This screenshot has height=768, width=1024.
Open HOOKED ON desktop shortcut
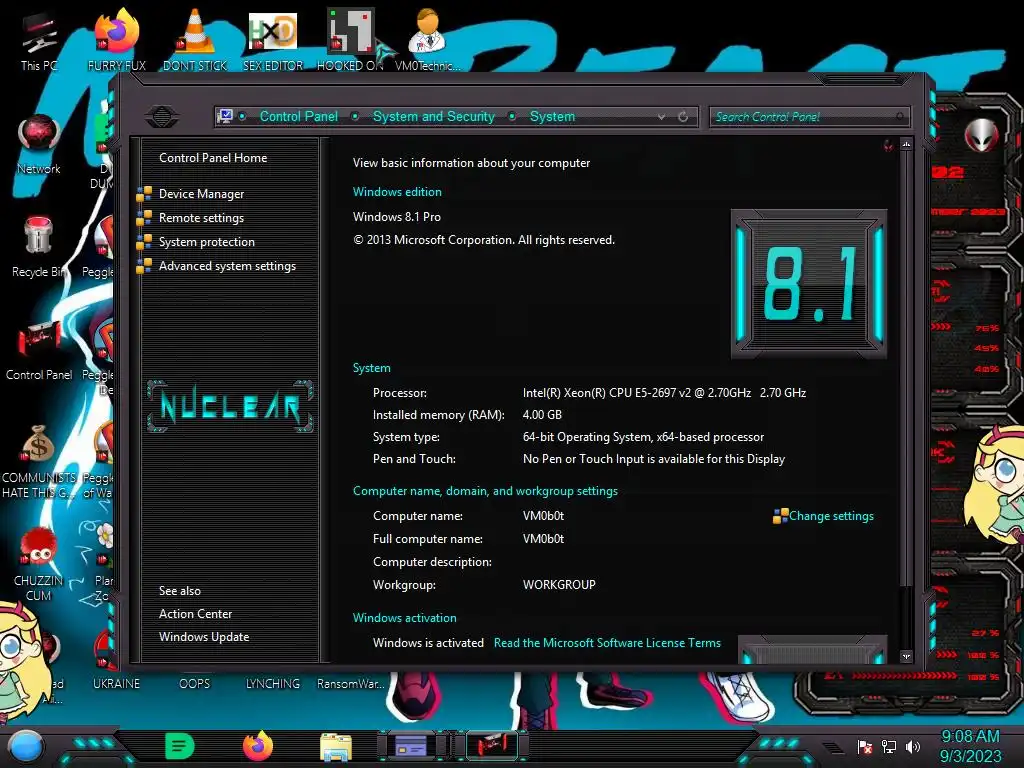tap(350, 41)
